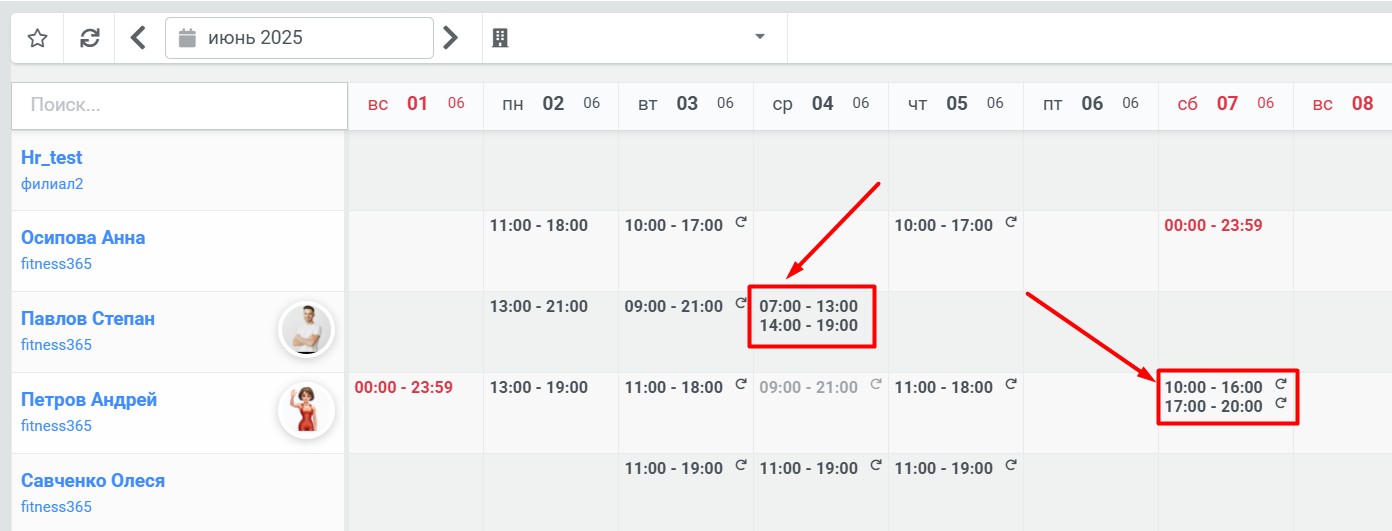Click repeat icon on Савченко Wednesday shift
The width and height of the screenshot is (1392, 531).
[x=876, y=465]
